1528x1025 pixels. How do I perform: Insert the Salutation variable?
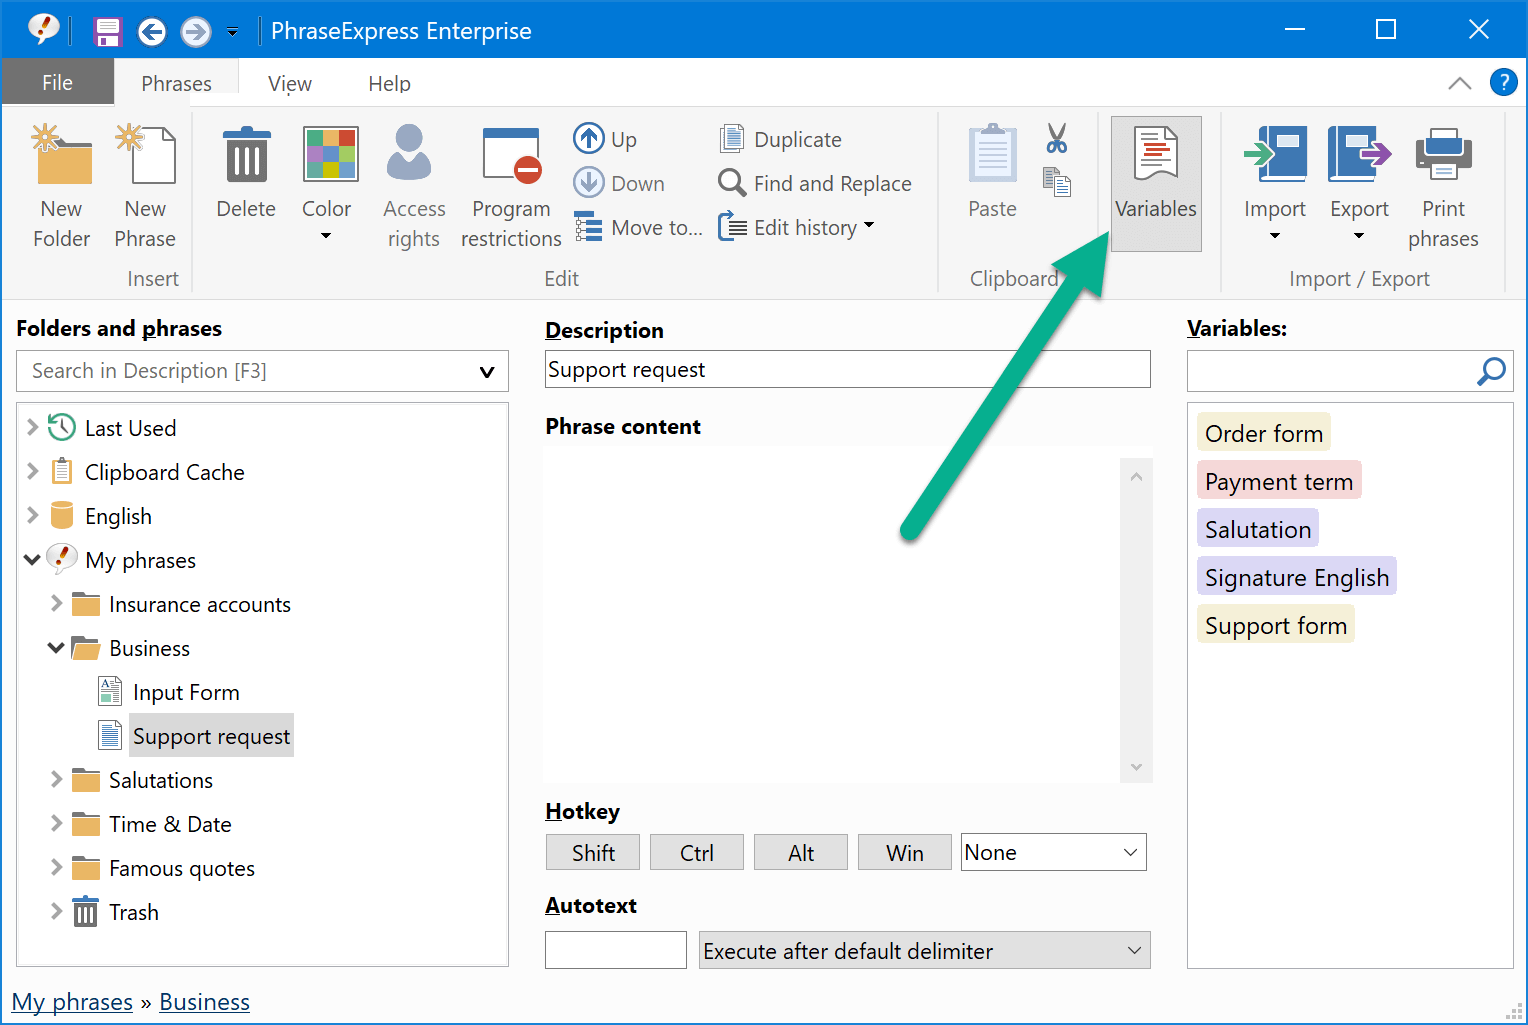tap(1258, 529)
